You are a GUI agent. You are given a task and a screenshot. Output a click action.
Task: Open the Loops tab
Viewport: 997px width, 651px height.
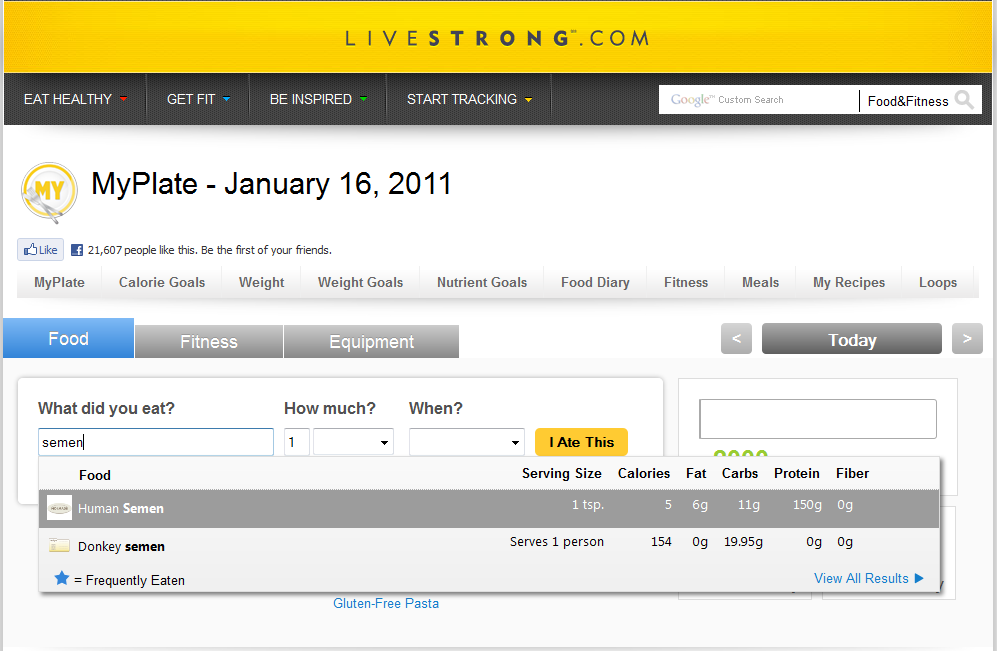pos(938,282)
